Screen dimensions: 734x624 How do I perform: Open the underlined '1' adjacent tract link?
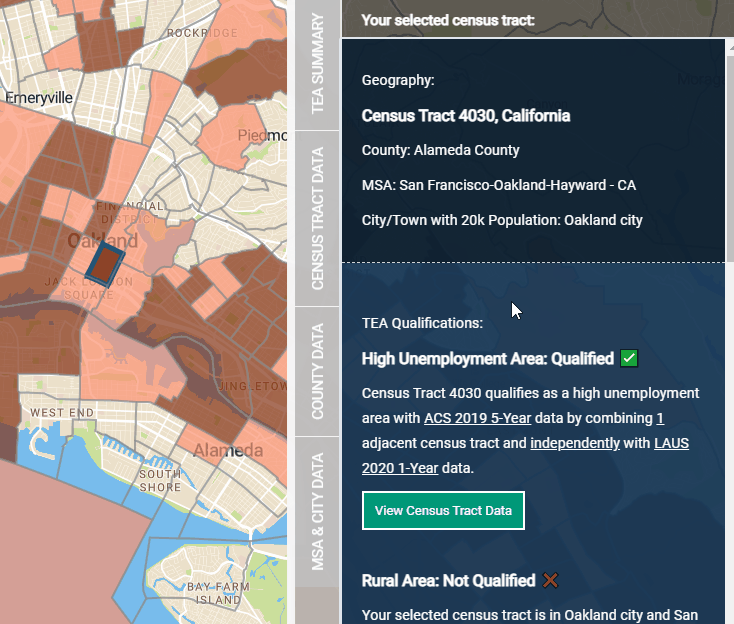[660, 418]
